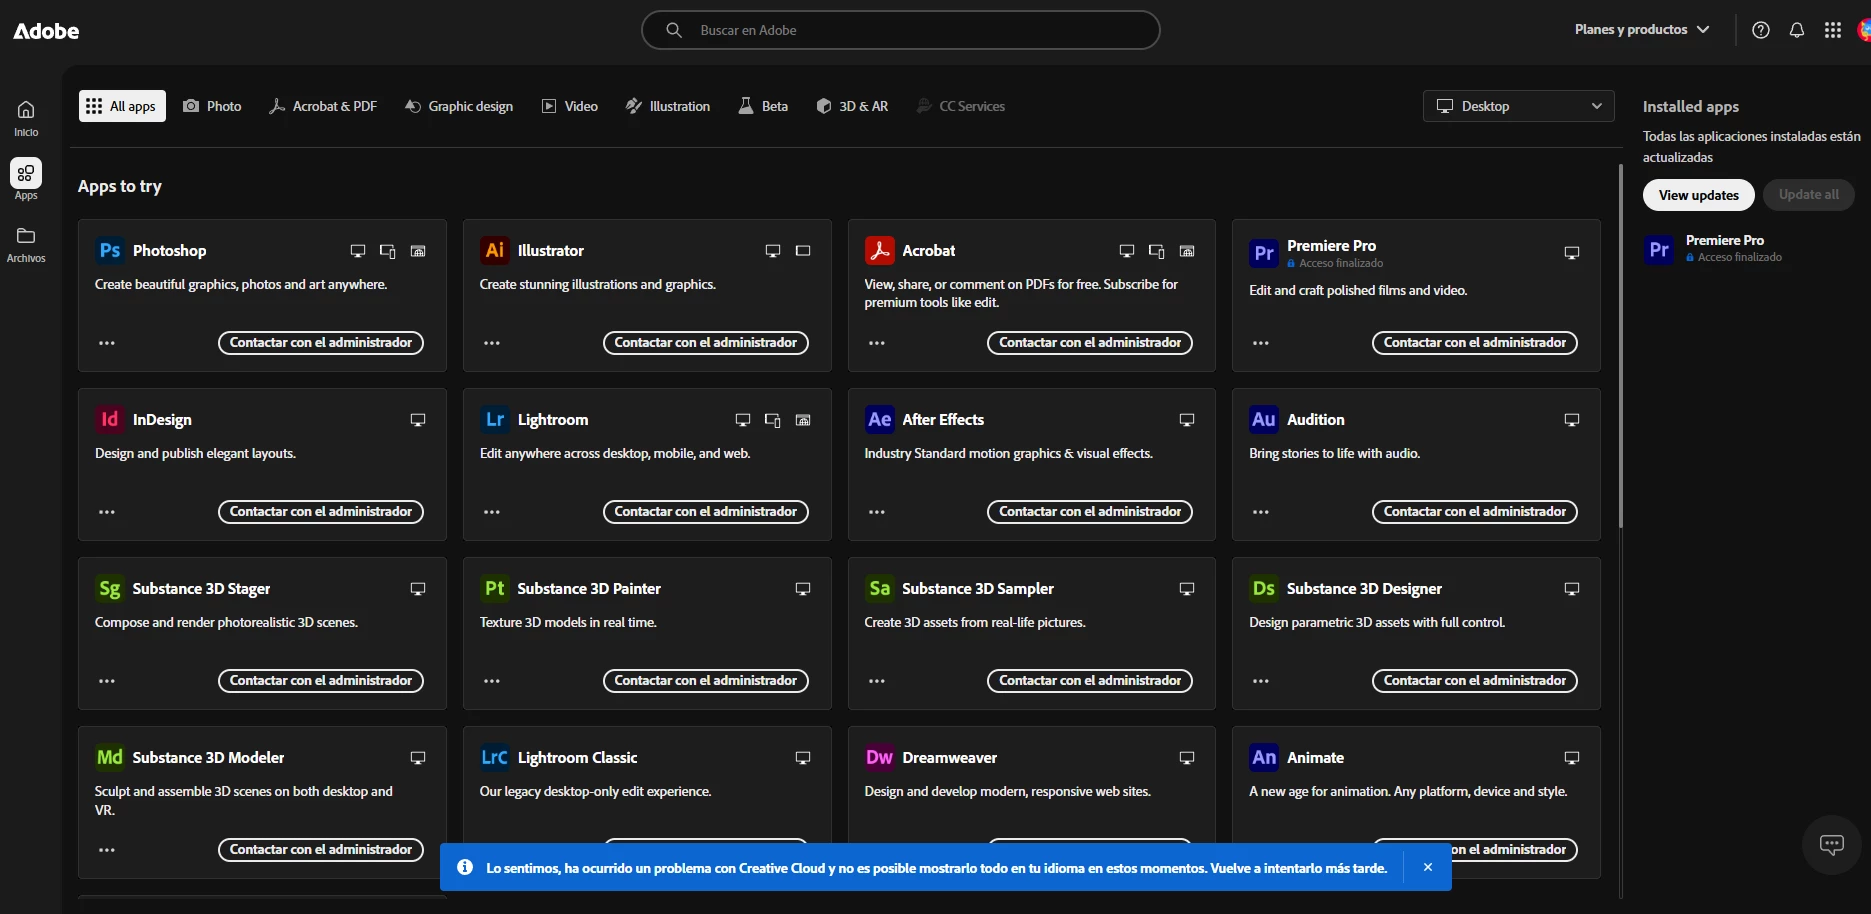Switch to the Acrobat & PDF tab
This screenshot has width=1871, height=914.
click(x=323, y=106)
